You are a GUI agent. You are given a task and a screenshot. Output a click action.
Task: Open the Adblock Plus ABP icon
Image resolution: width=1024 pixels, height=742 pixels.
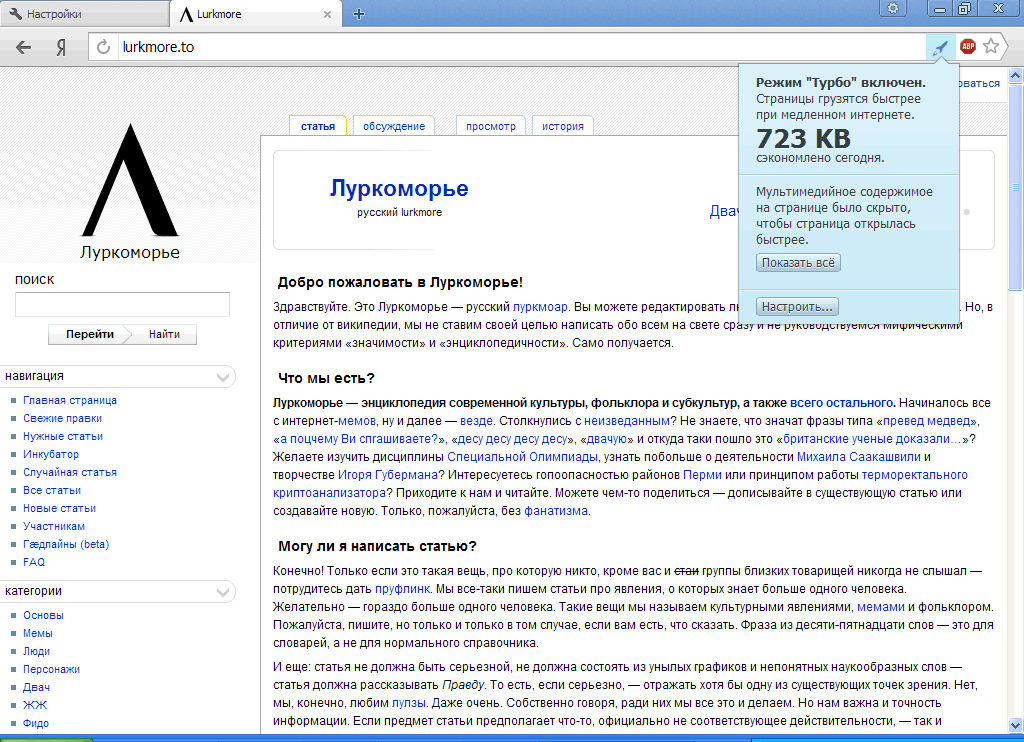coord(968,46)
